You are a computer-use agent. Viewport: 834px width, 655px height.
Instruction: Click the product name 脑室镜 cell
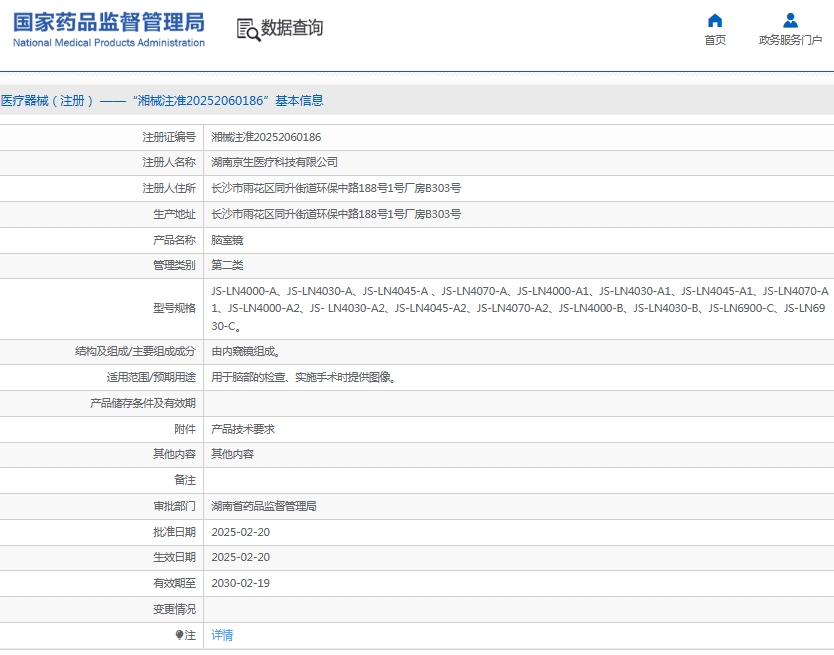point(226,239)
